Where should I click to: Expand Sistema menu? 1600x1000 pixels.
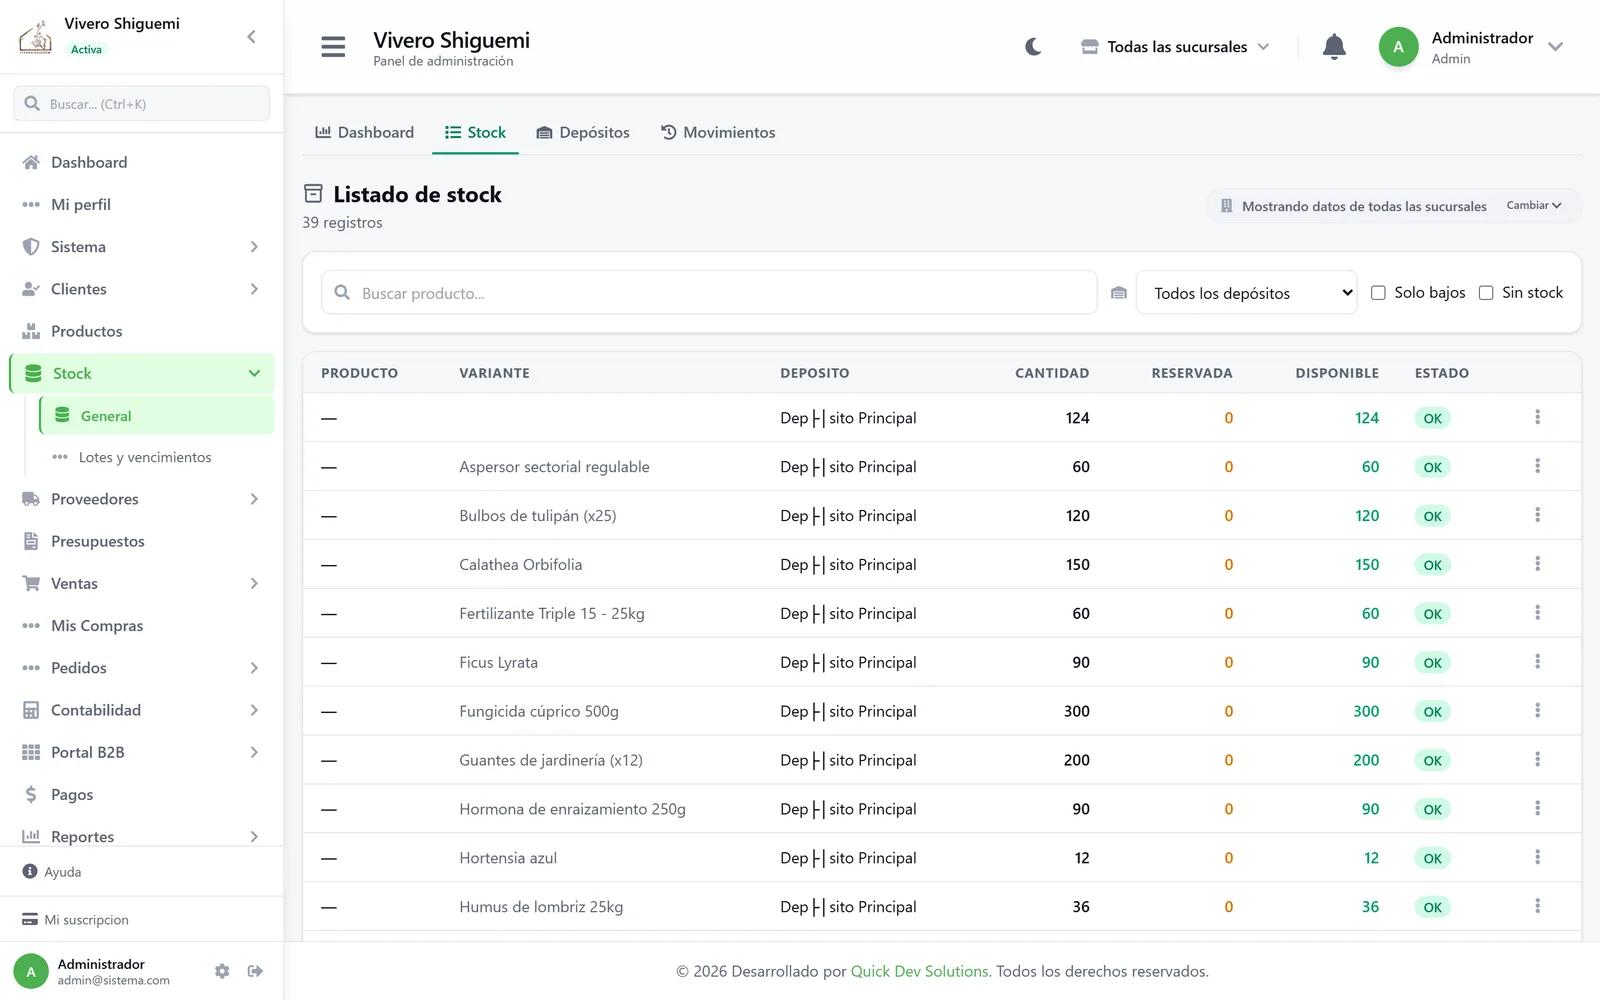click(142, 247)
